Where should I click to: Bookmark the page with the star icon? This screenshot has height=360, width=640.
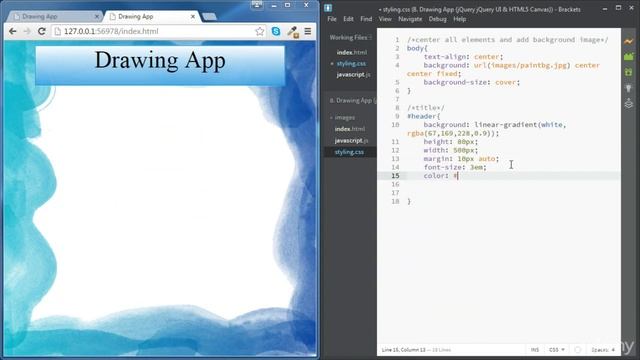260,31
